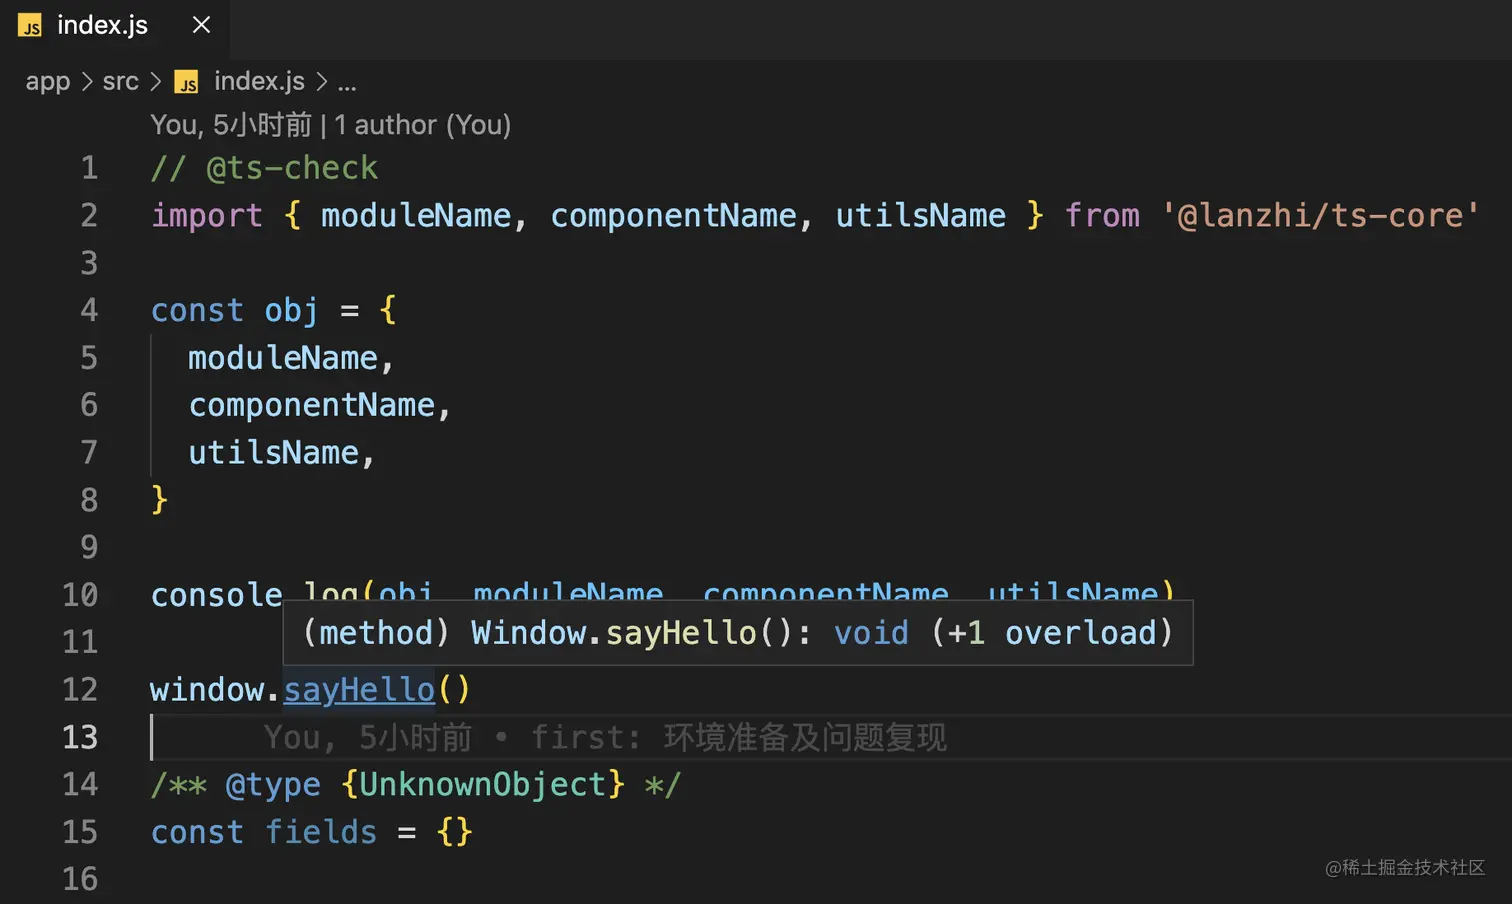The height and width of the screenshot is (904, 1512).
Task: Click componentName property on line 6
Action: point(312,405)
